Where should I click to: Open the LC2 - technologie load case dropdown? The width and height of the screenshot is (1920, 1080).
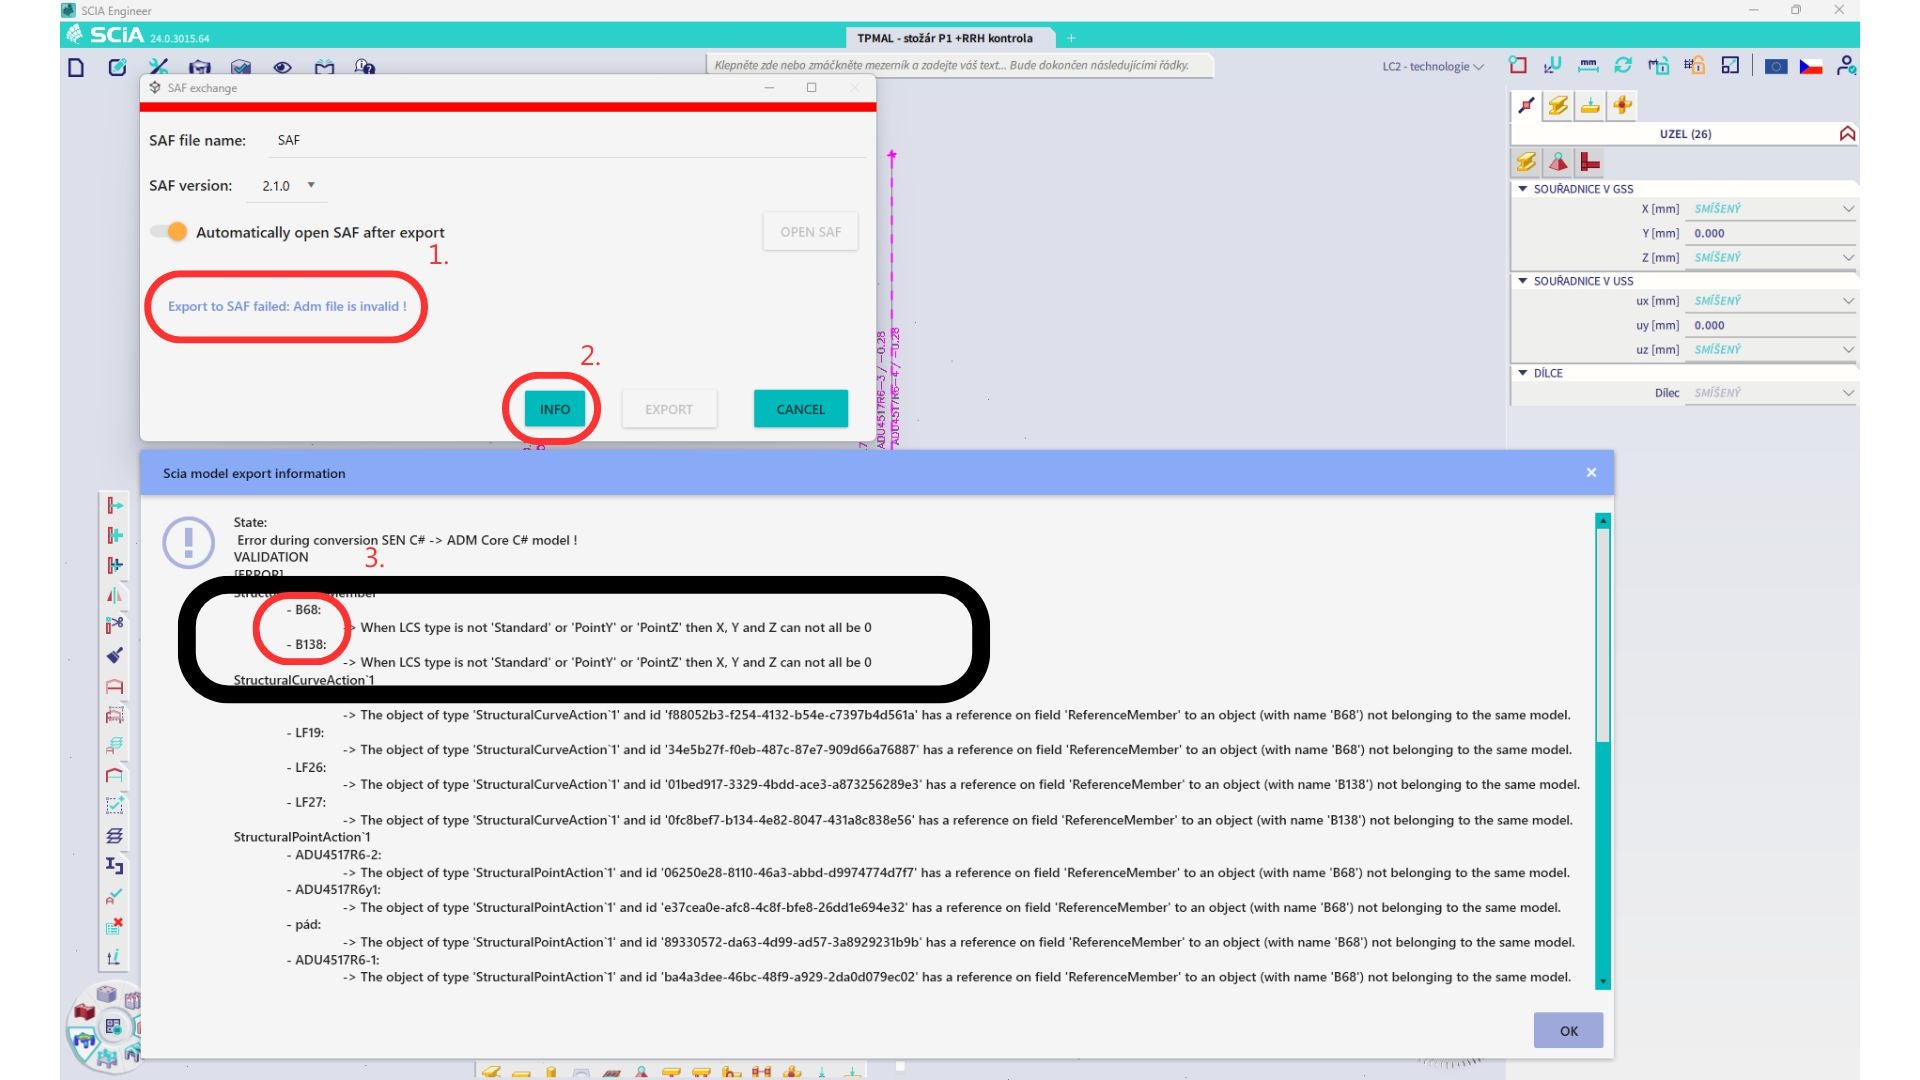click(x=1432, y=67)
